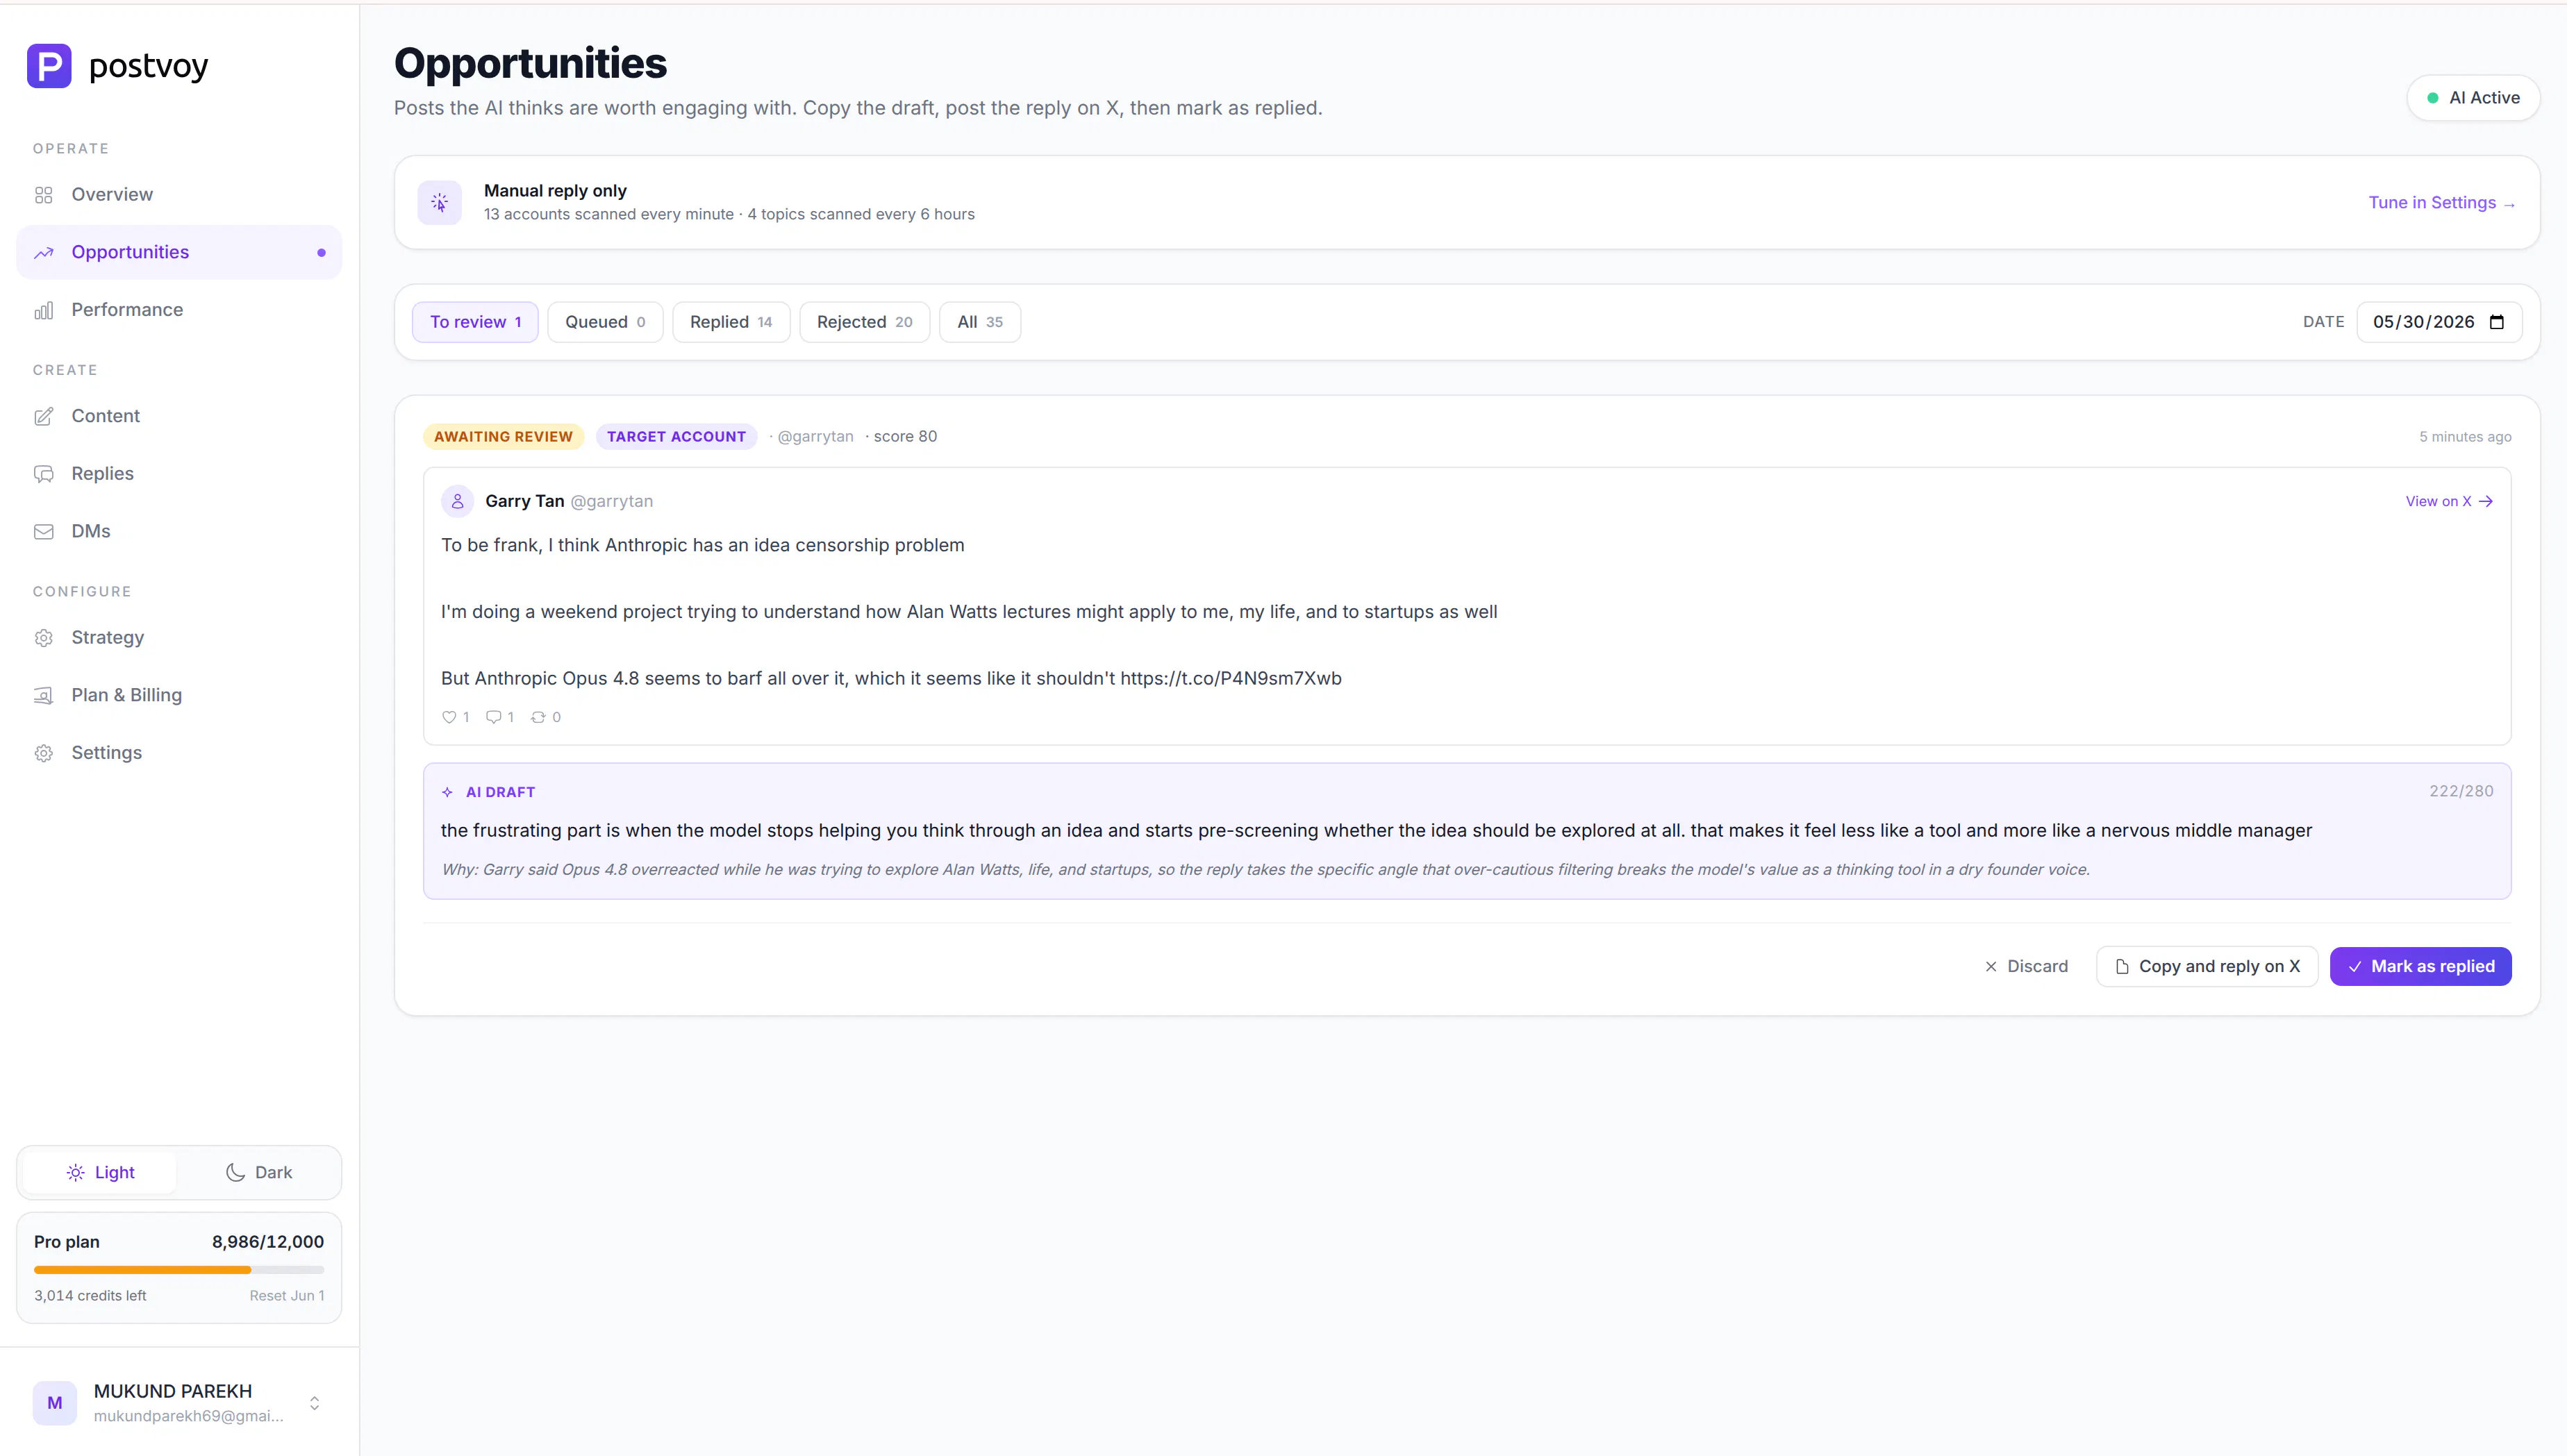Select the Replied tab

(731, 322)
